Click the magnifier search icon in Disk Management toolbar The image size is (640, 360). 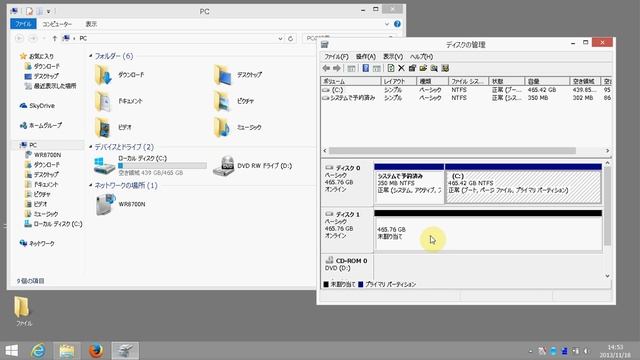434,68
